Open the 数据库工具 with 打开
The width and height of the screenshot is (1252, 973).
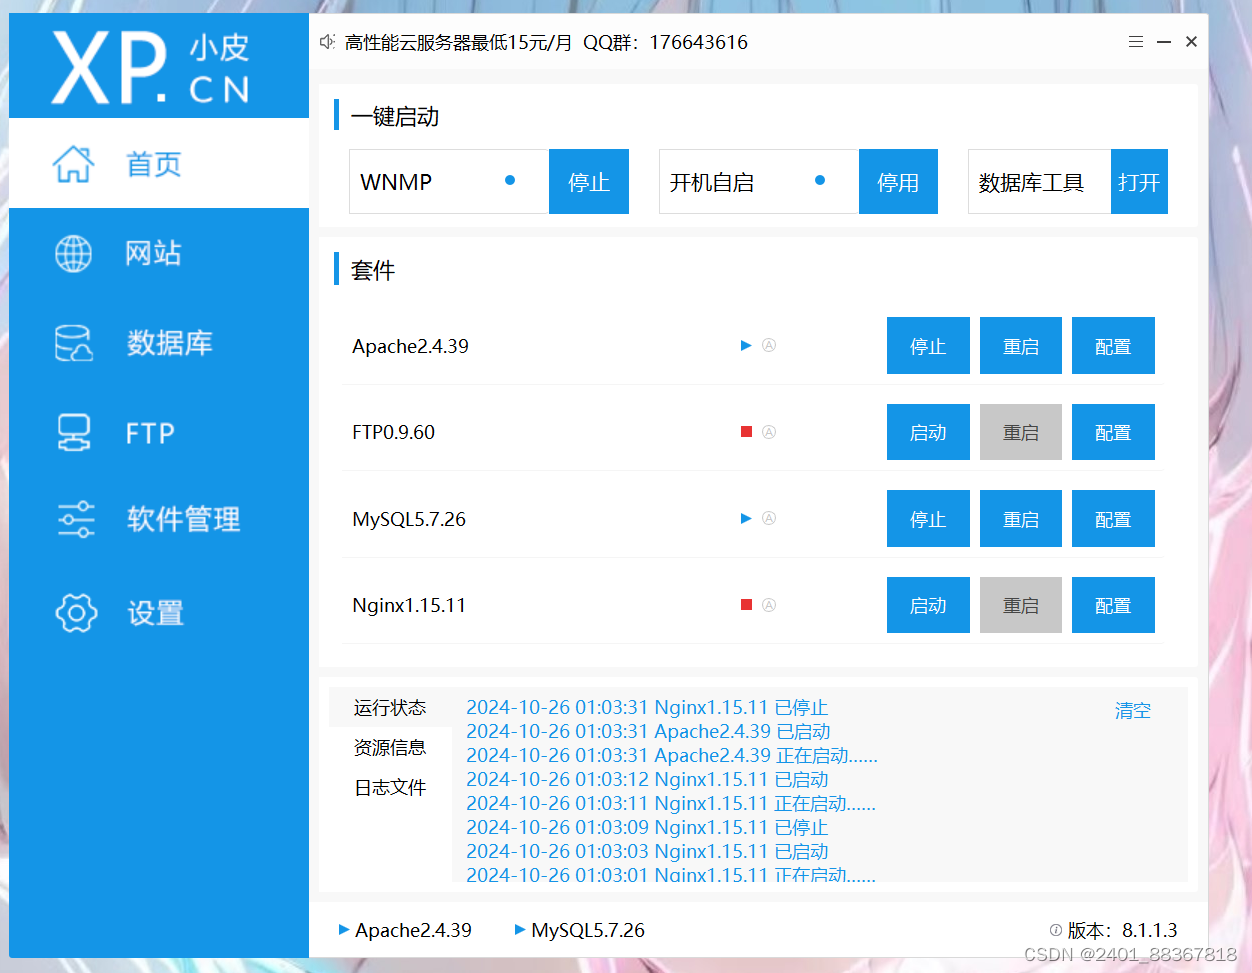1139,182
